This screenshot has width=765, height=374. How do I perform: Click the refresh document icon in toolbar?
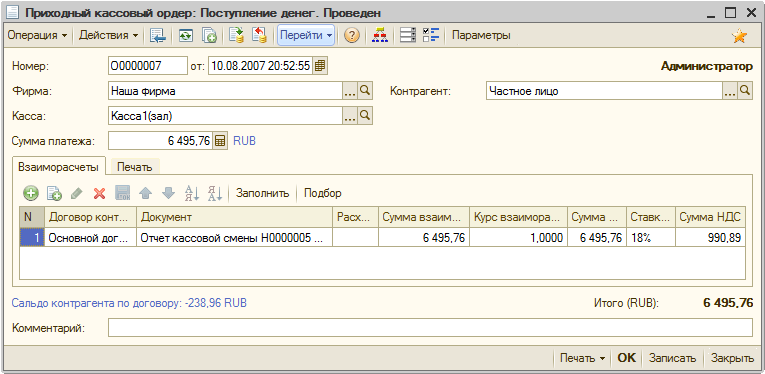click(x=185, y=36)
